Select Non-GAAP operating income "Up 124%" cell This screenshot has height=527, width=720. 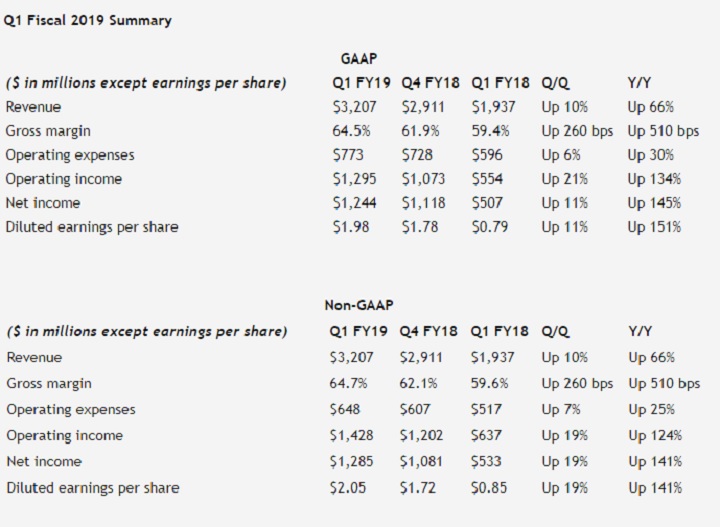[654, 435]
